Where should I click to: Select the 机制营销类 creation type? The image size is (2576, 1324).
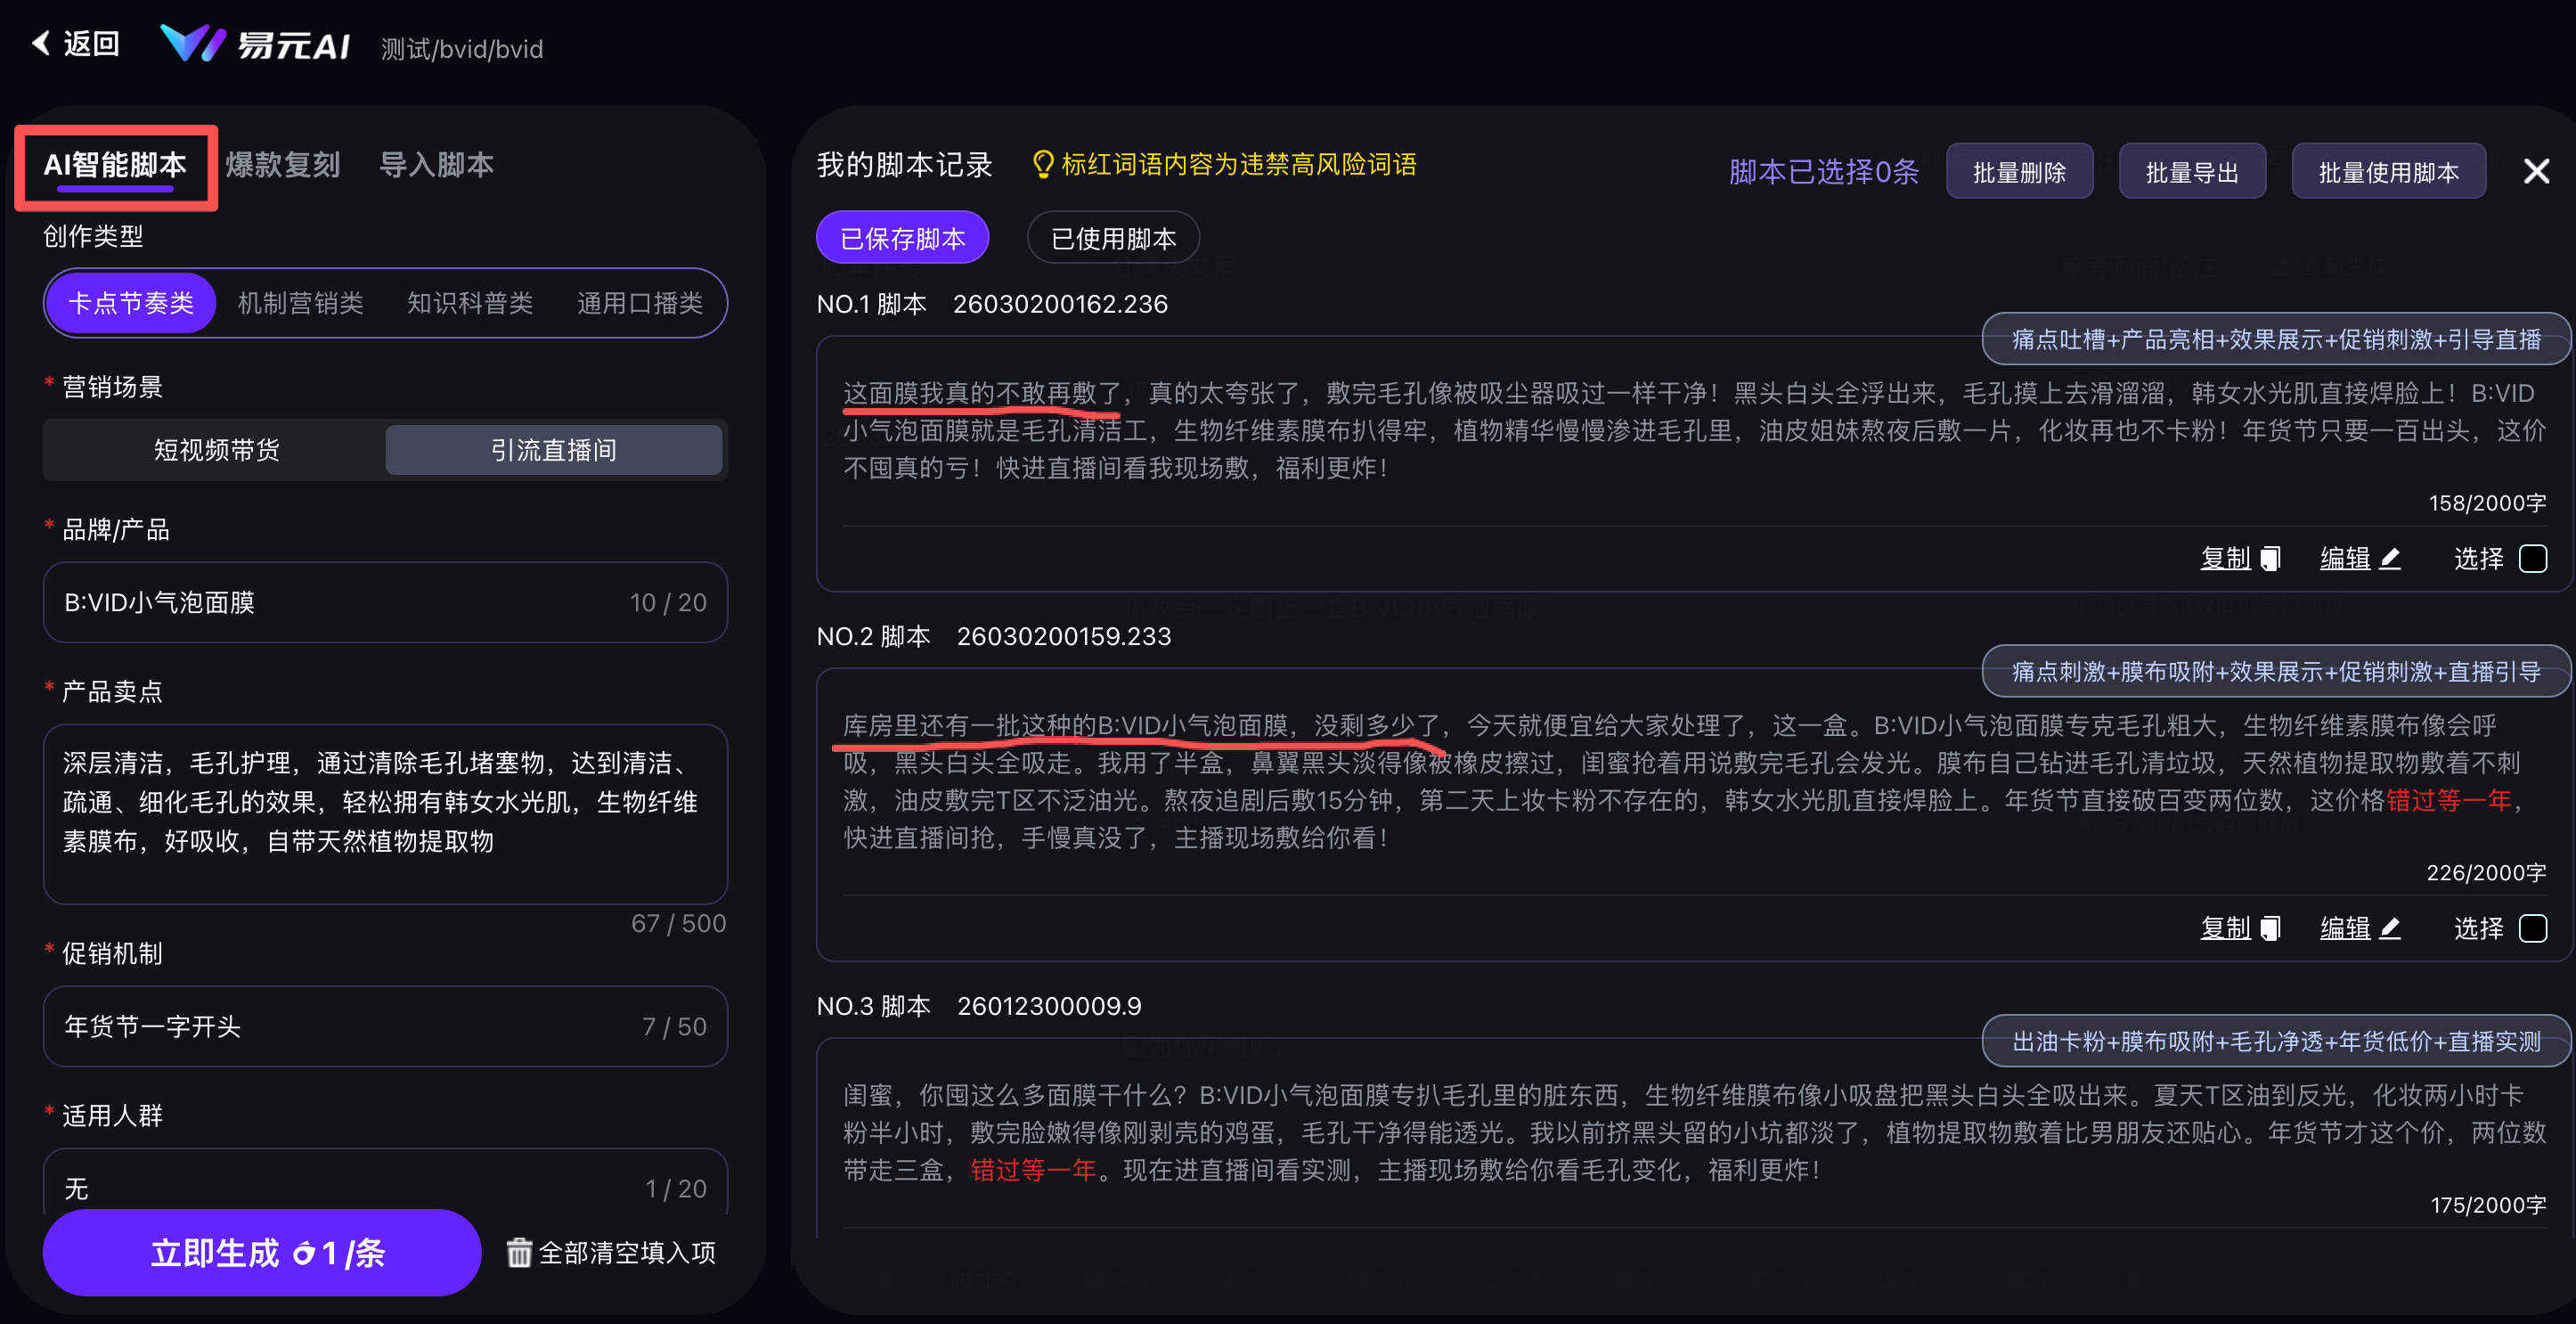pos(299,303)
